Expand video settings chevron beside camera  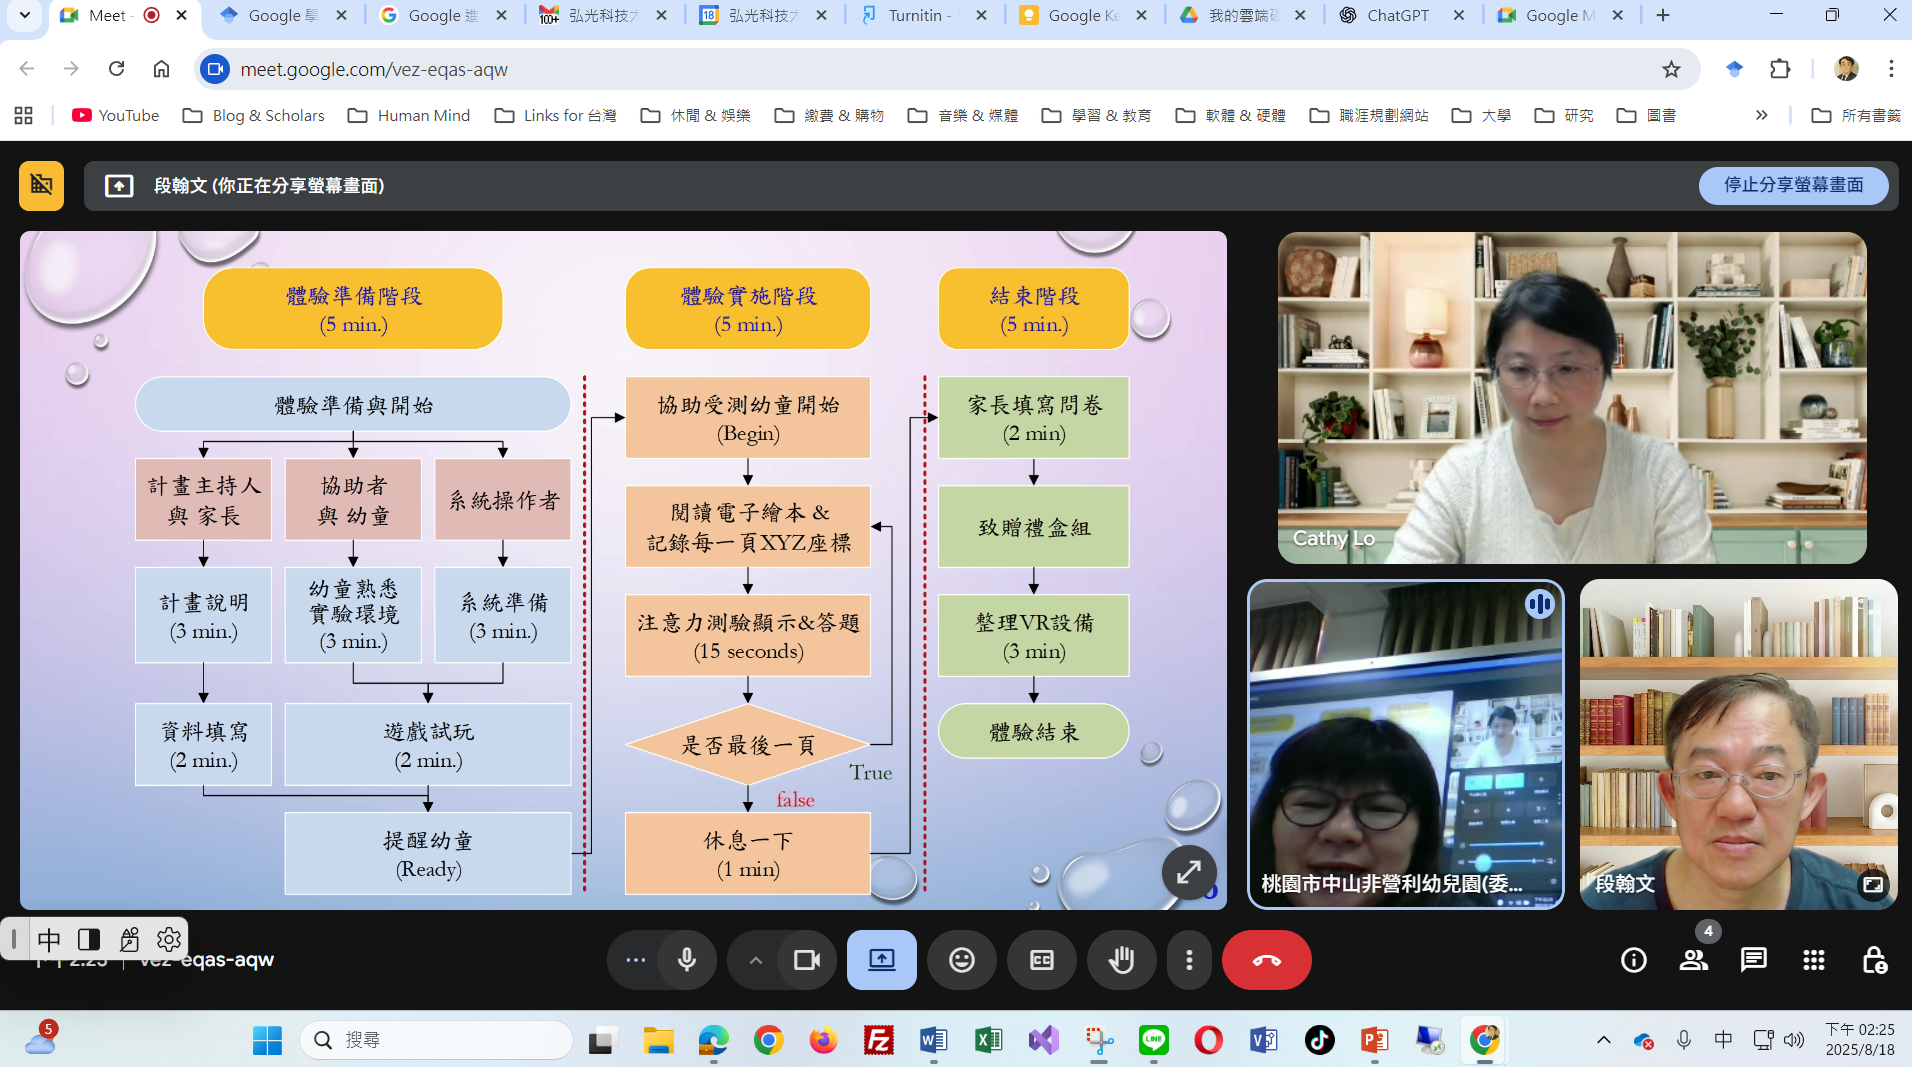tap(755, 960)
